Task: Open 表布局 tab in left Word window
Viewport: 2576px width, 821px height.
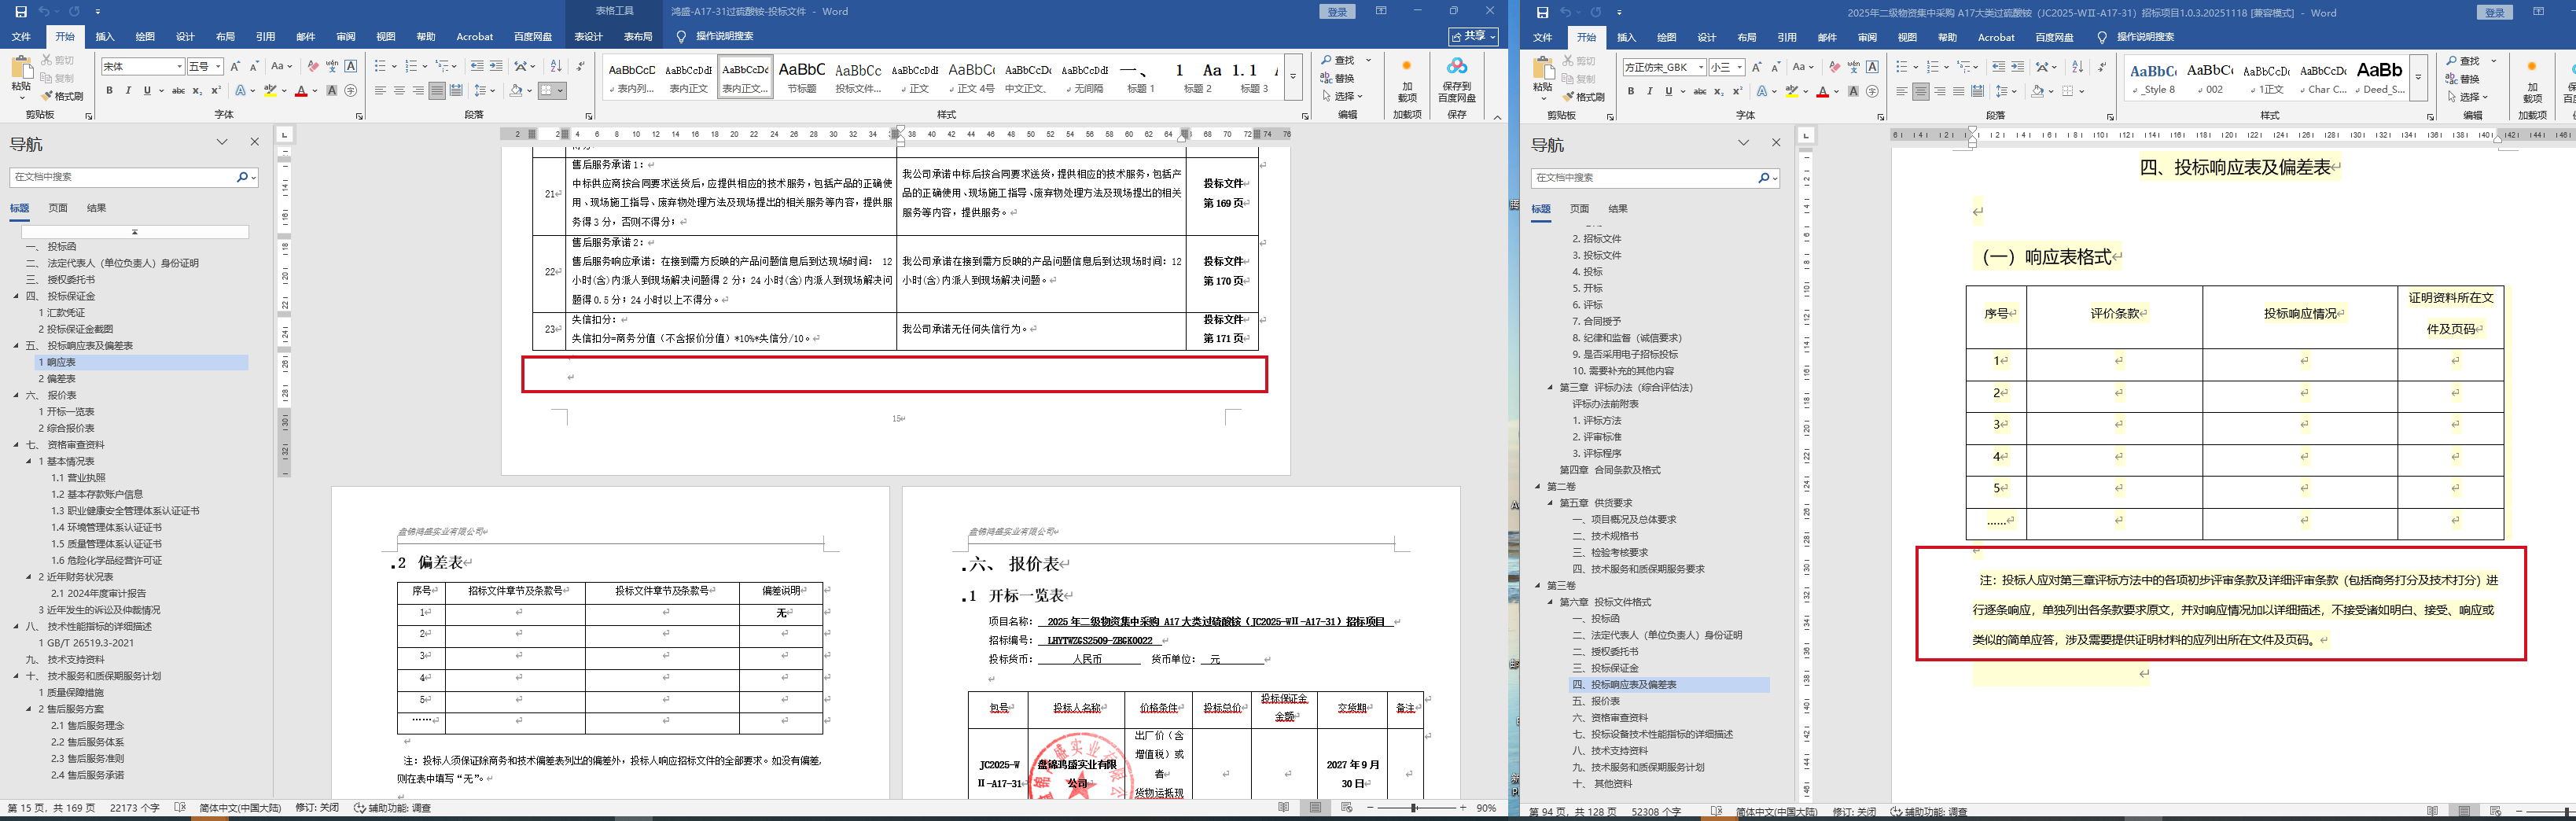Action: tap(638, 36)
